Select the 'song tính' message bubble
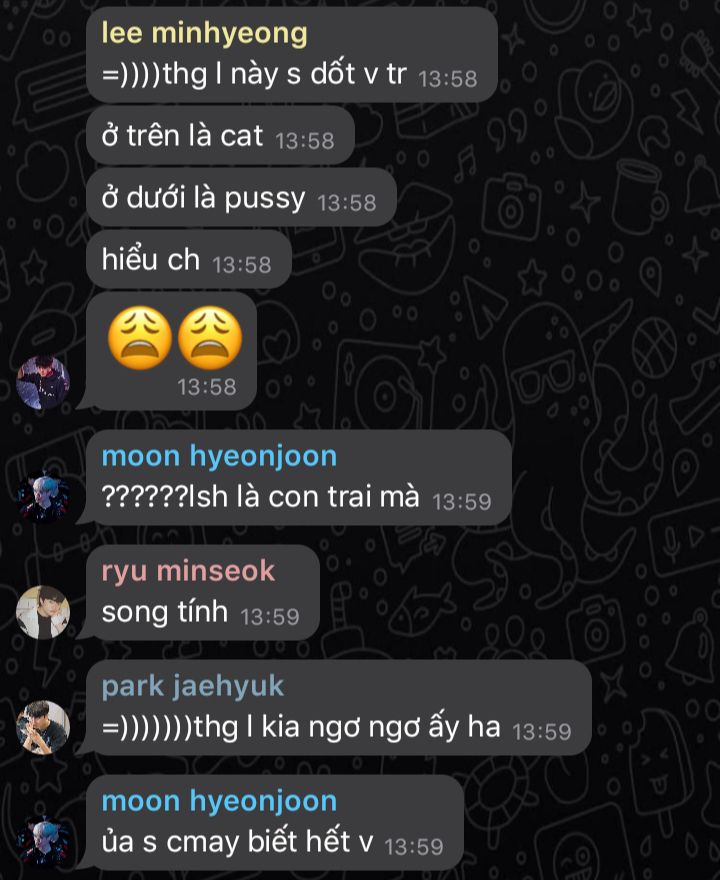 pos(203,593)
